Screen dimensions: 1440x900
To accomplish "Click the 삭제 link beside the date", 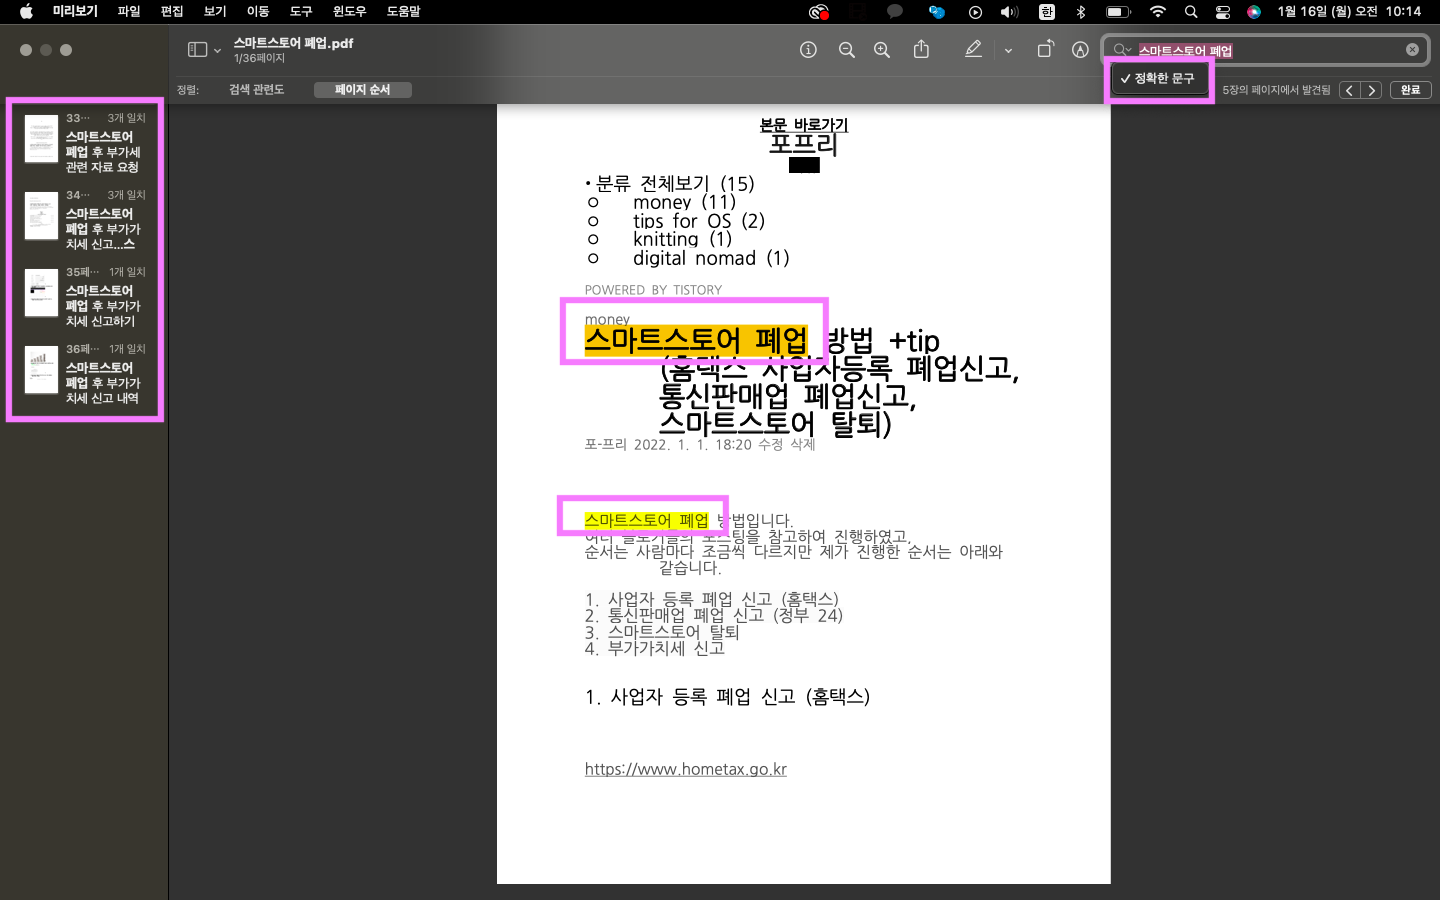I will 803,445.
